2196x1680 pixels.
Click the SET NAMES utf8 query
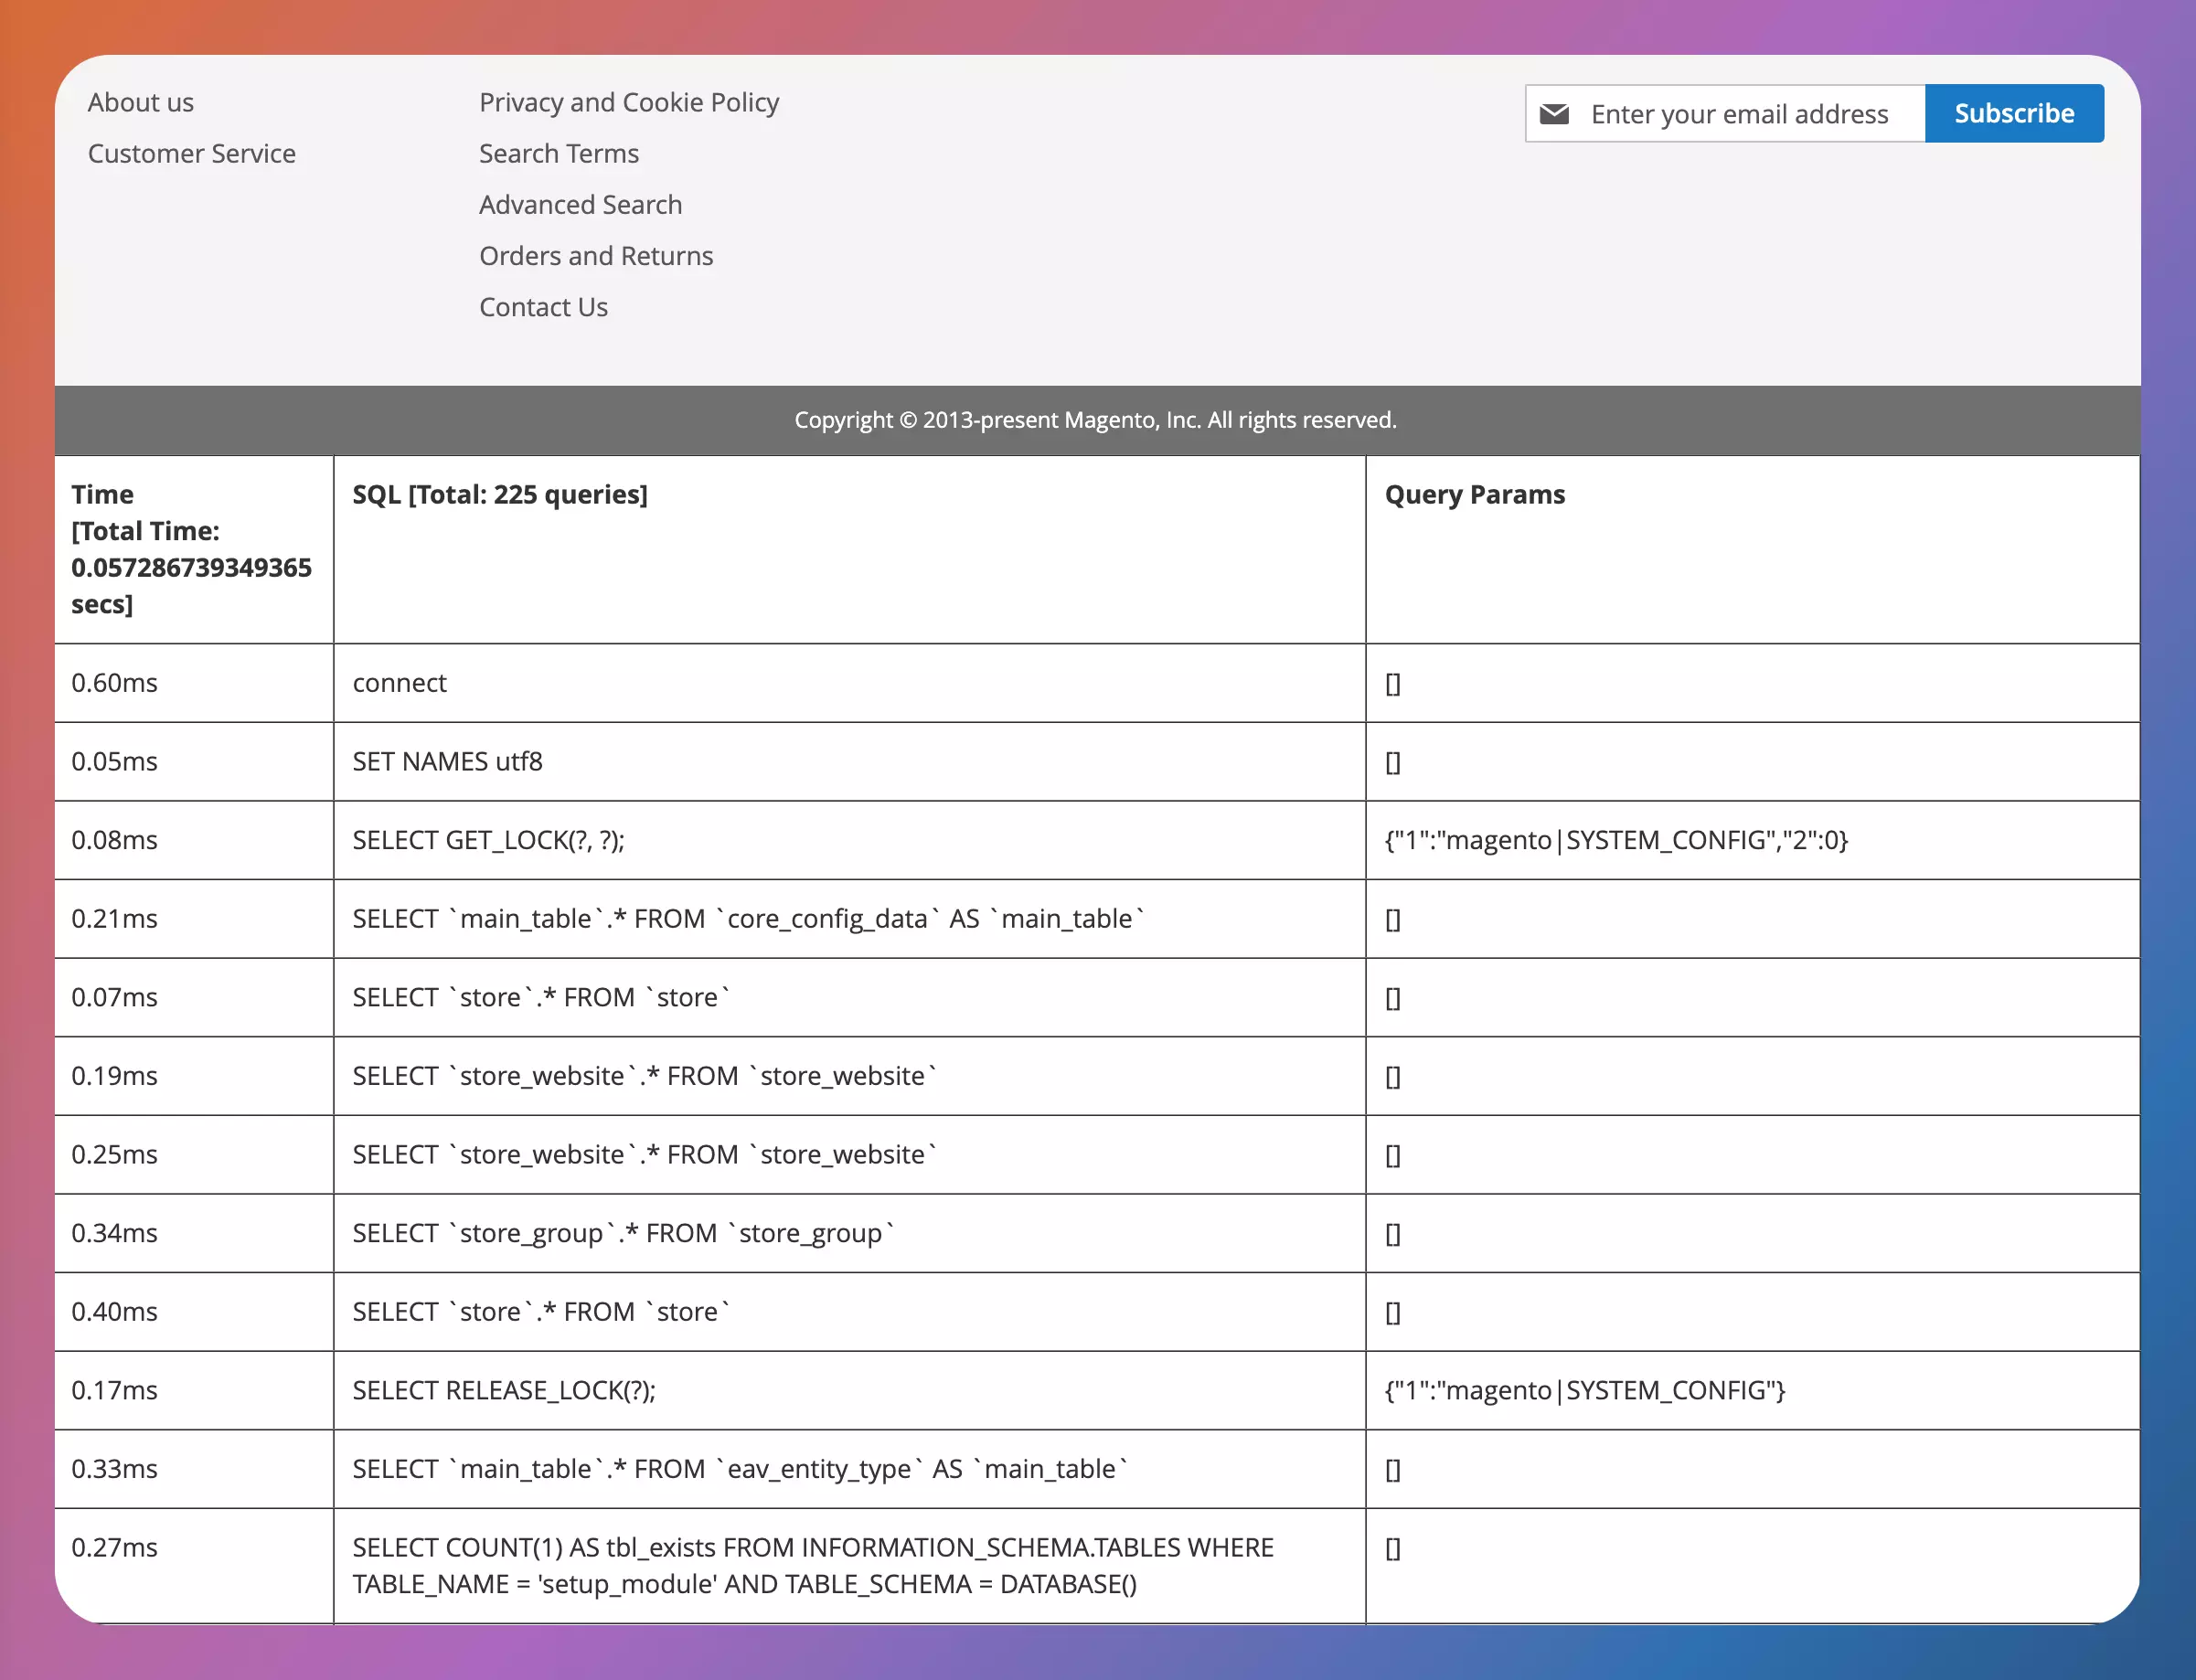coord(850,761)
